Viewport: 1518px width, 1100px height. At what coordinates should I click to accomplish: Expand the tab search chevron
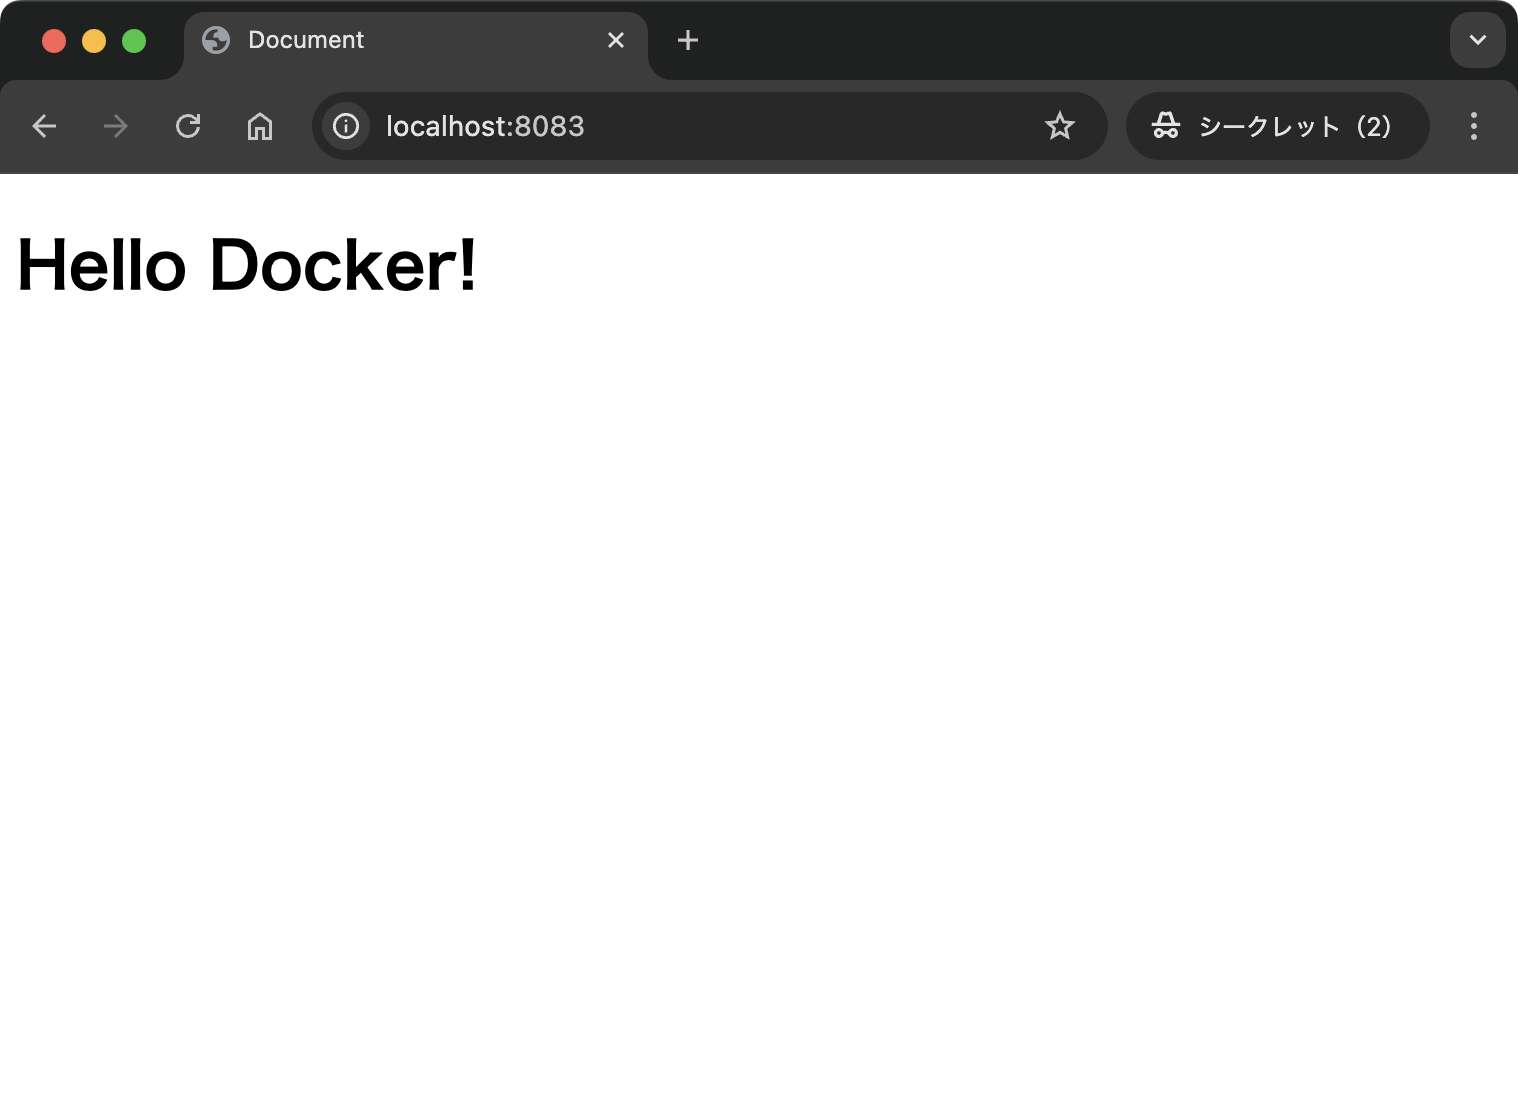(1477, 40)
